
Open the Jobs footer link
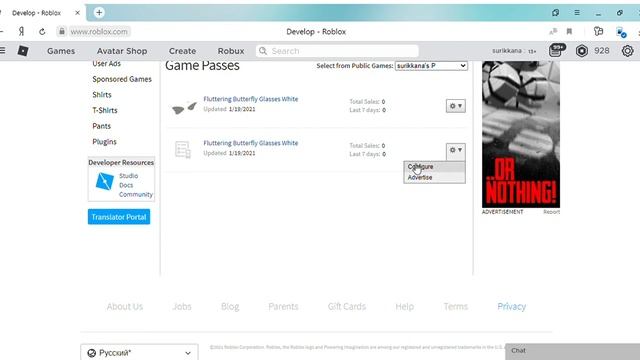[182, 307]
